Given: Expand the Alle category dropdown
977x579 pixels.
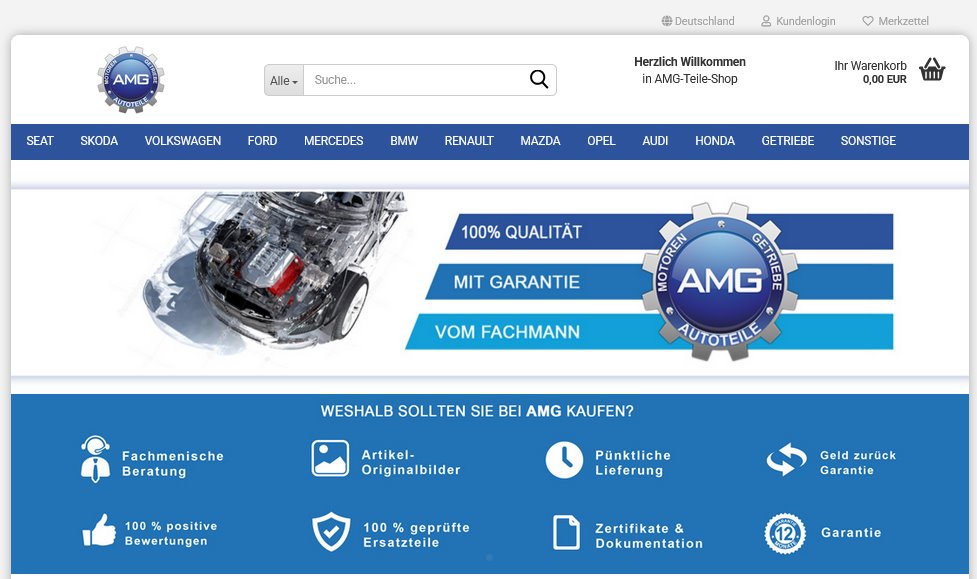Looking at the screenshot, I should point(284,81).
